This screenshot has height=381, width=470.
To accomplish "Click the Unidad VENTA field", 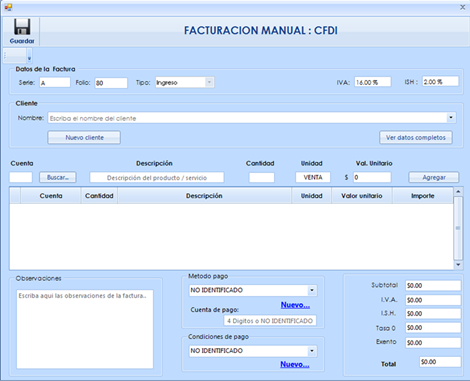I will [313, 177].
